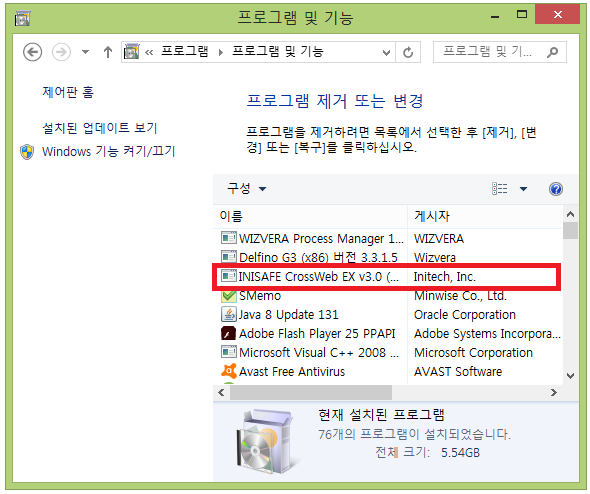The height and width of the screenshot is (494, 590).
Task: Click the vertical scrollbar up arrow
Action: pyautogui.click(x=570, y=214)
